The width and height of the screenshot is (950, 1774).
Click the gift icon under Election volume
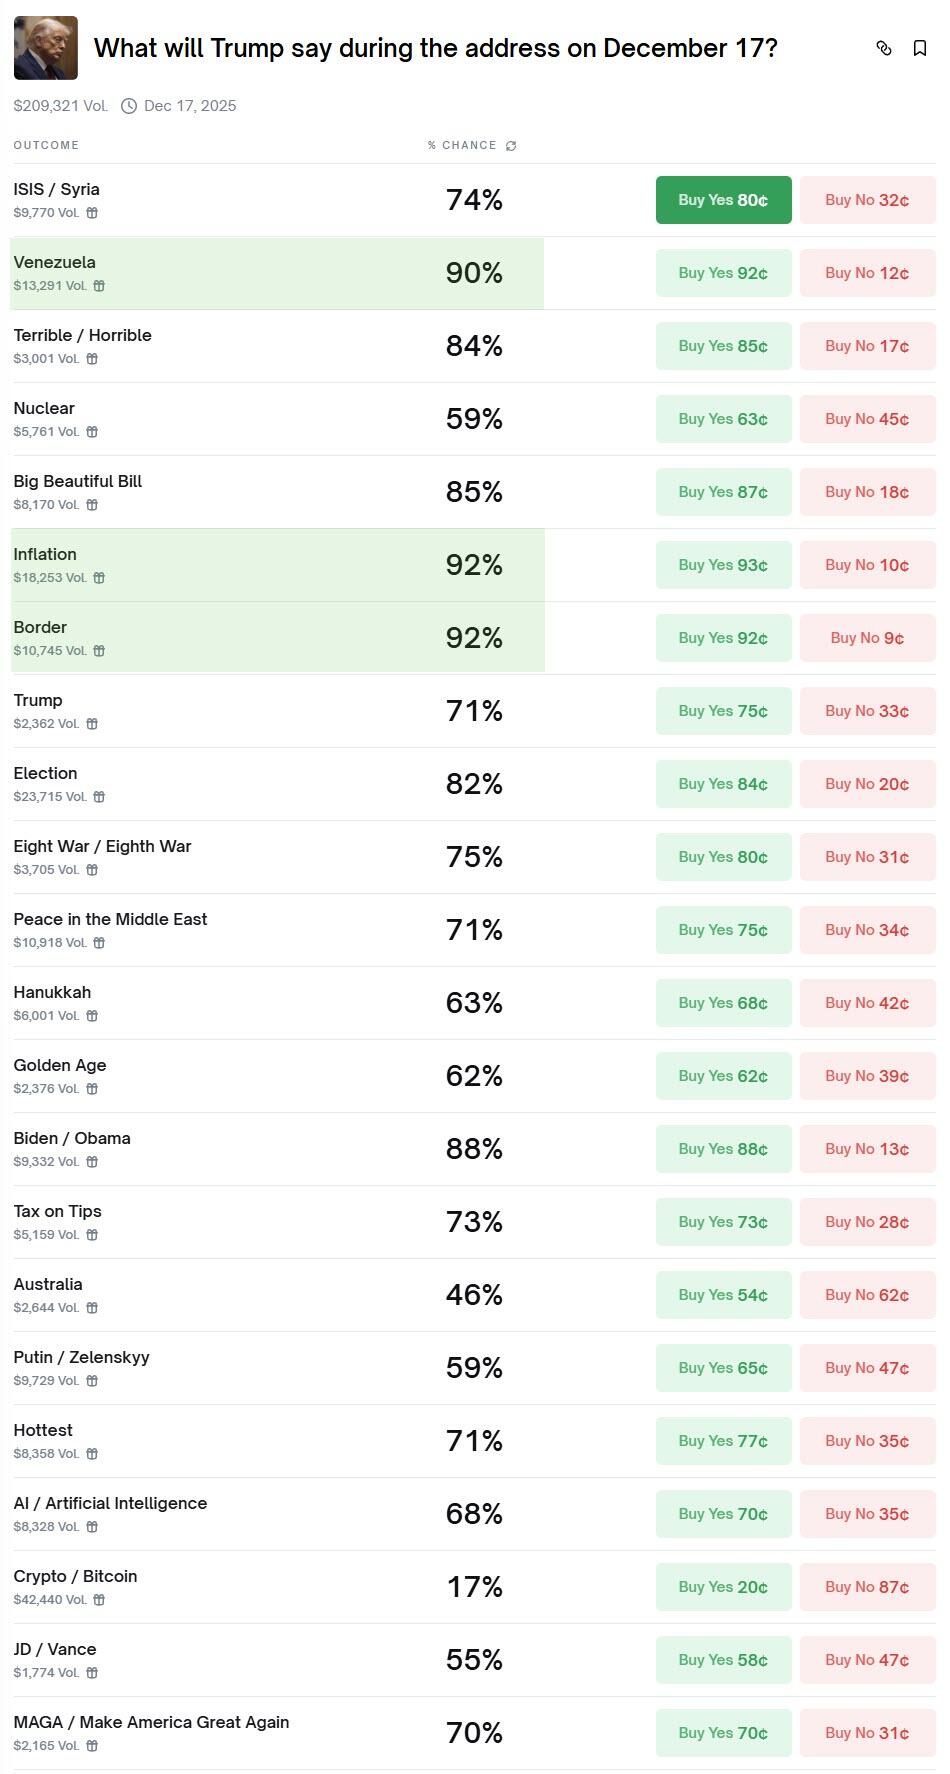pos(99,797)
